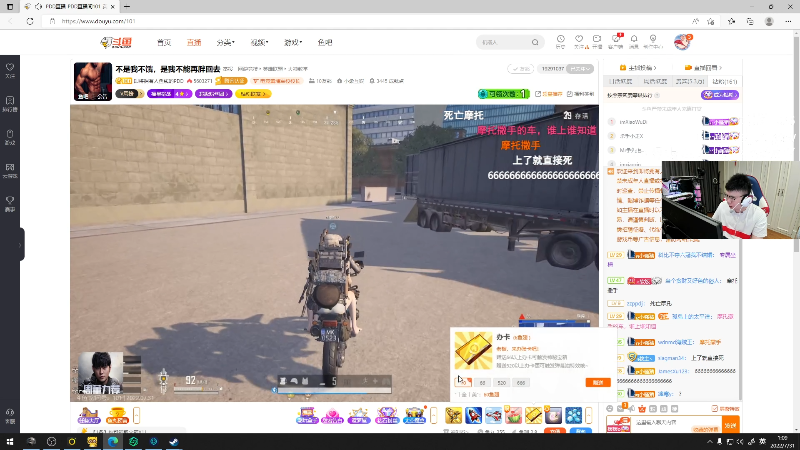800x450 pixels.
Task: Open the bookmark ranking icon in left sidebar
Action: click(10, 101)
